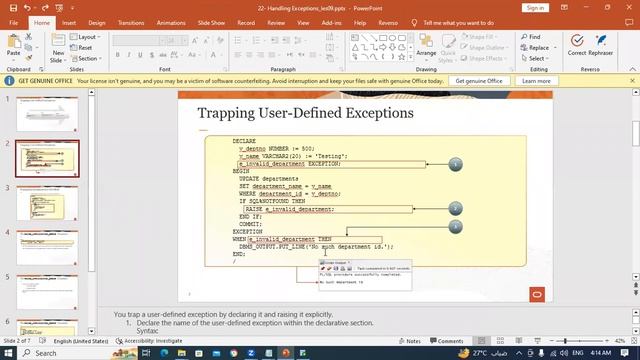Undo the last action
Viewport: 640px width, 360px height.
tap(27, 8)
